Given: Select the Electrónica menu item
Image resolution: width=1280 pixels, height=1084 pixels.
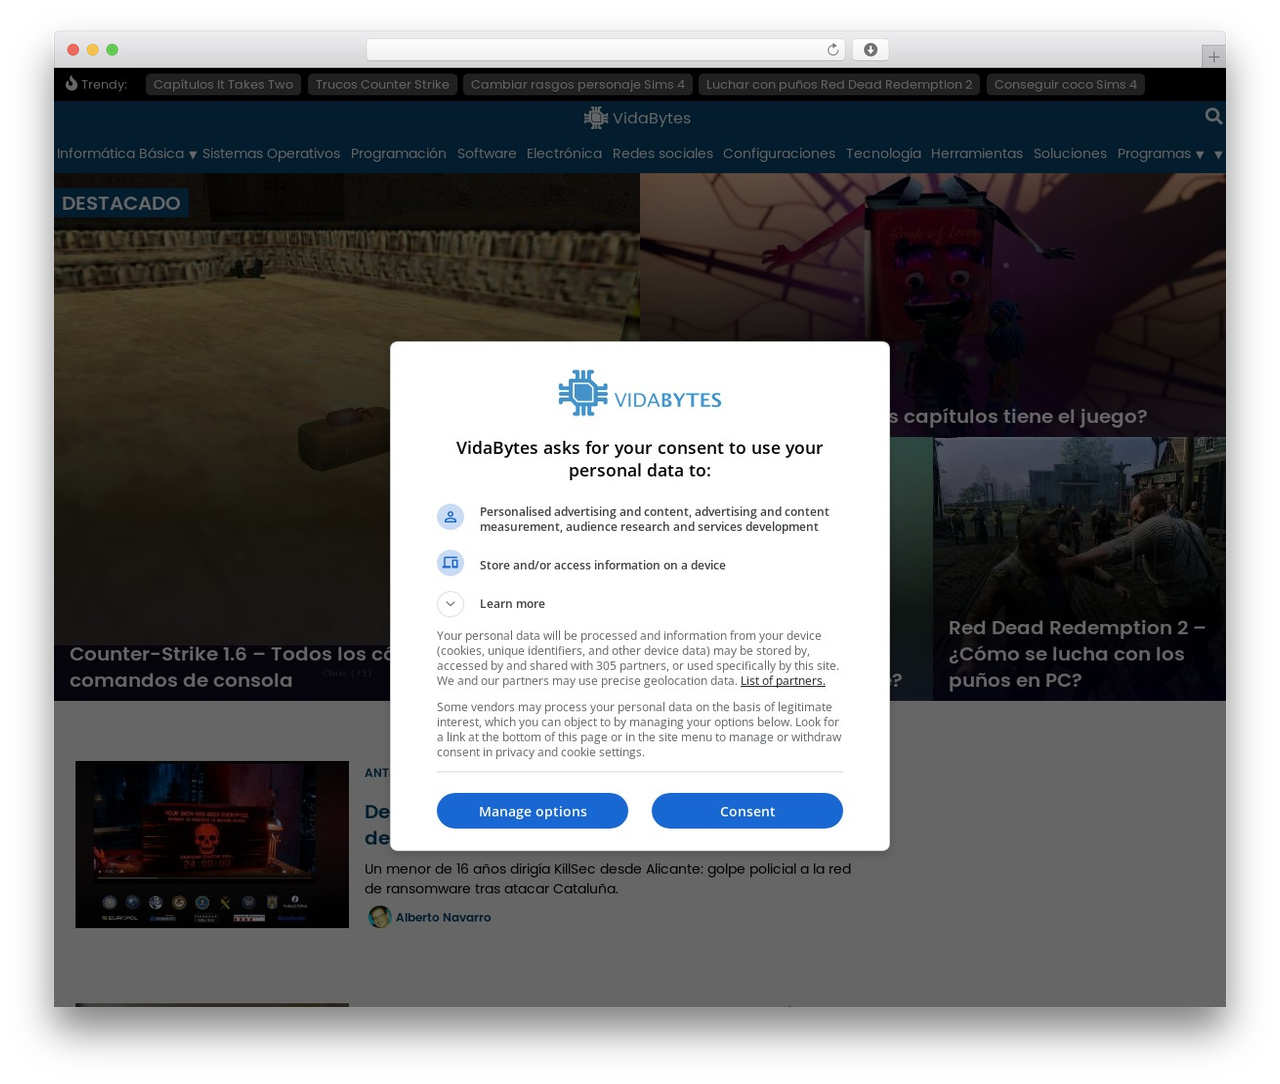Looking at the screenshot, I should (x=564, y=153).
